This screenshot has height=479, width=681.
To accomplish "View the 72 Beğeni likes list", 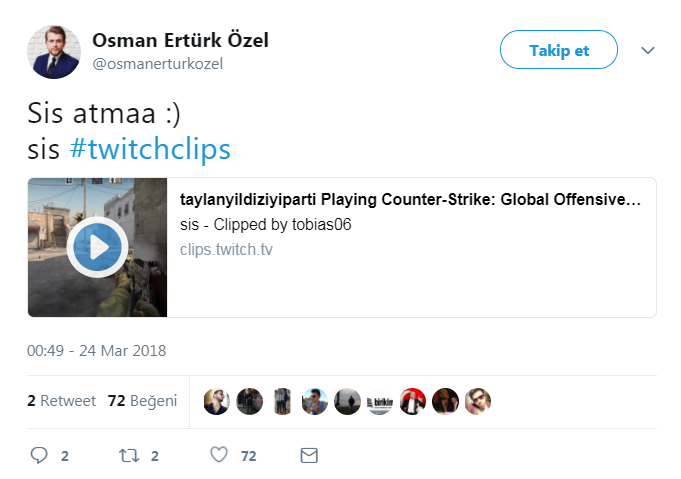I will [x=142, y=400].
